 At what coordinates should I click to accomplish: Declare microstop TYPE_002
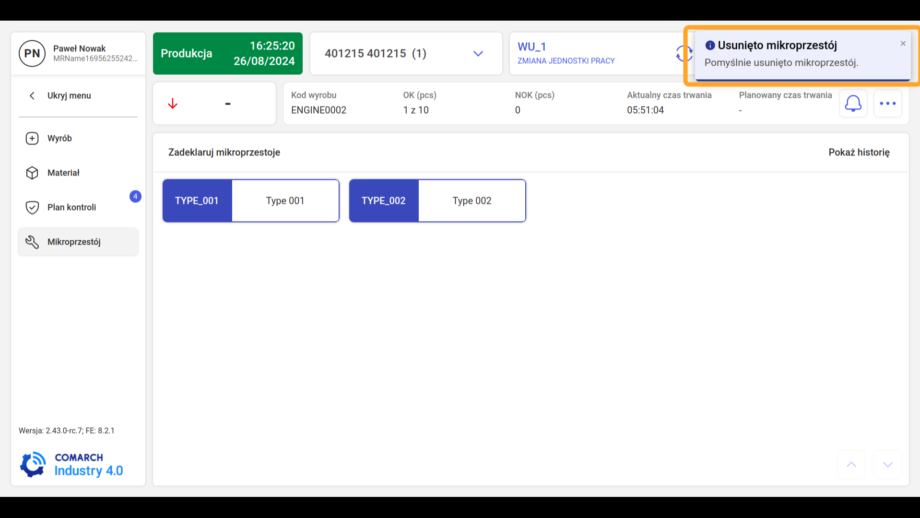pyautogui.click(x=437, y=201)
